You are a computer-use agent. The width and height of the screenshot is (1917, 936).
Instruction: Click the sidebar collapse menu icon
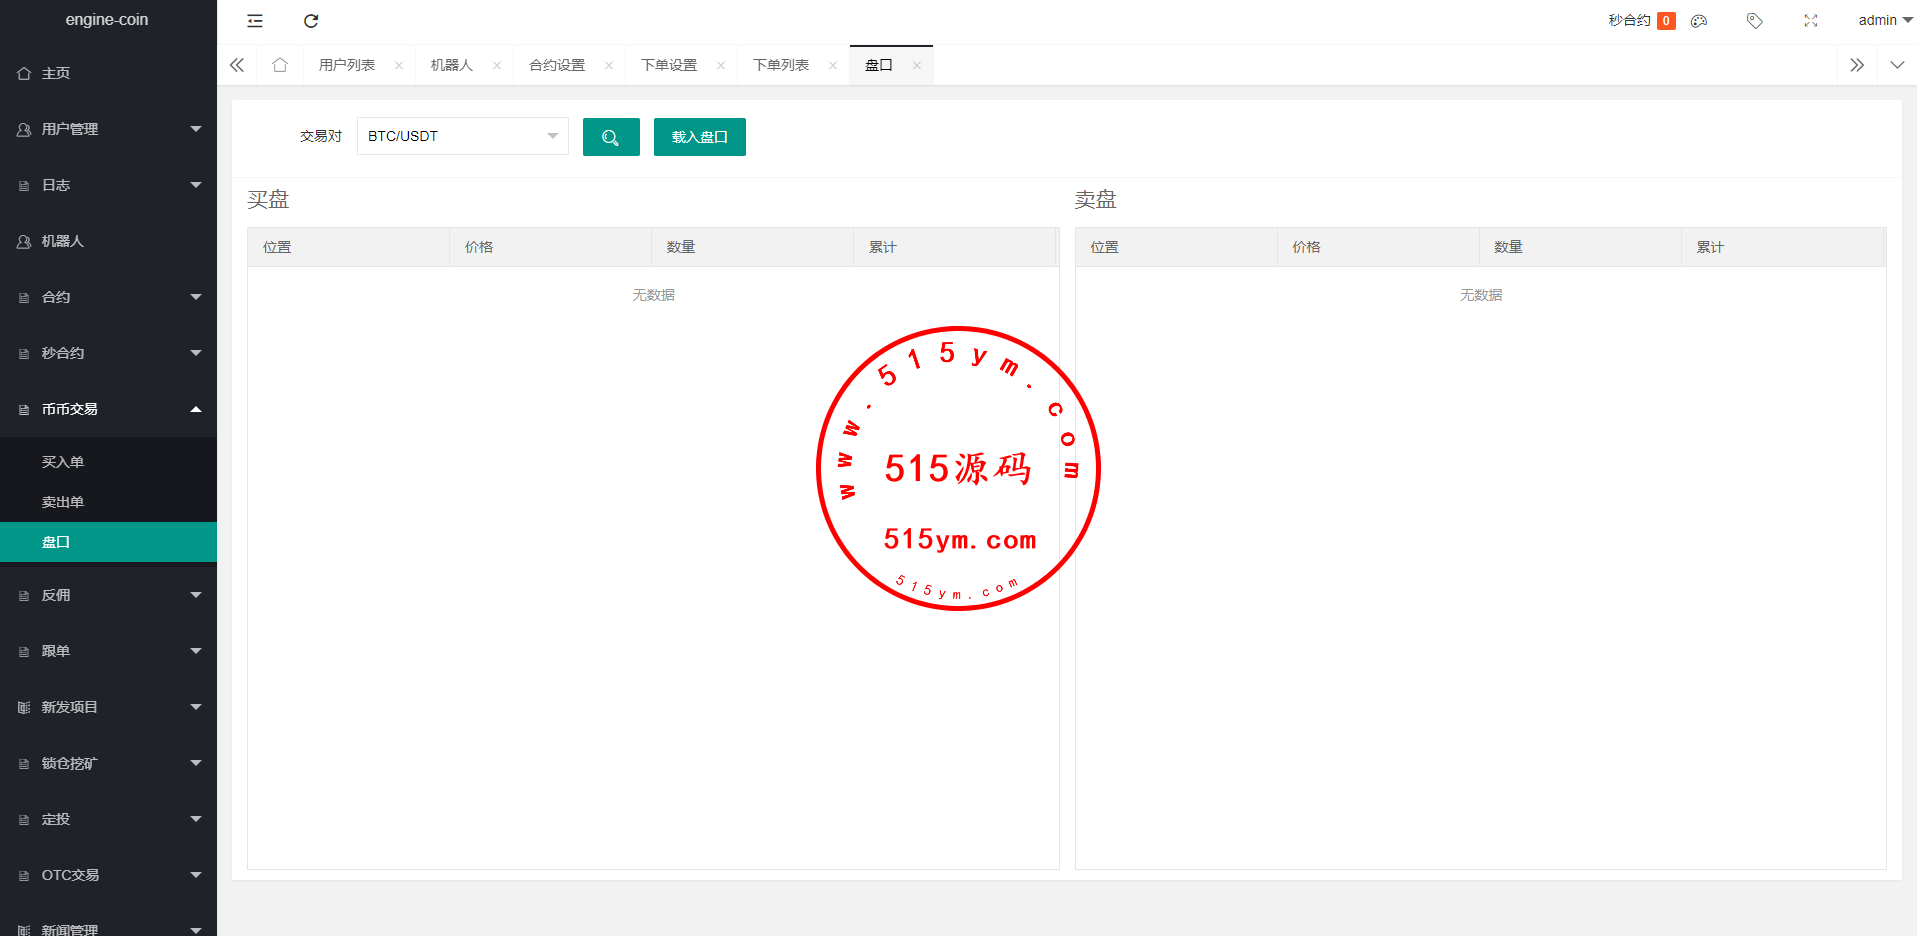255,21
